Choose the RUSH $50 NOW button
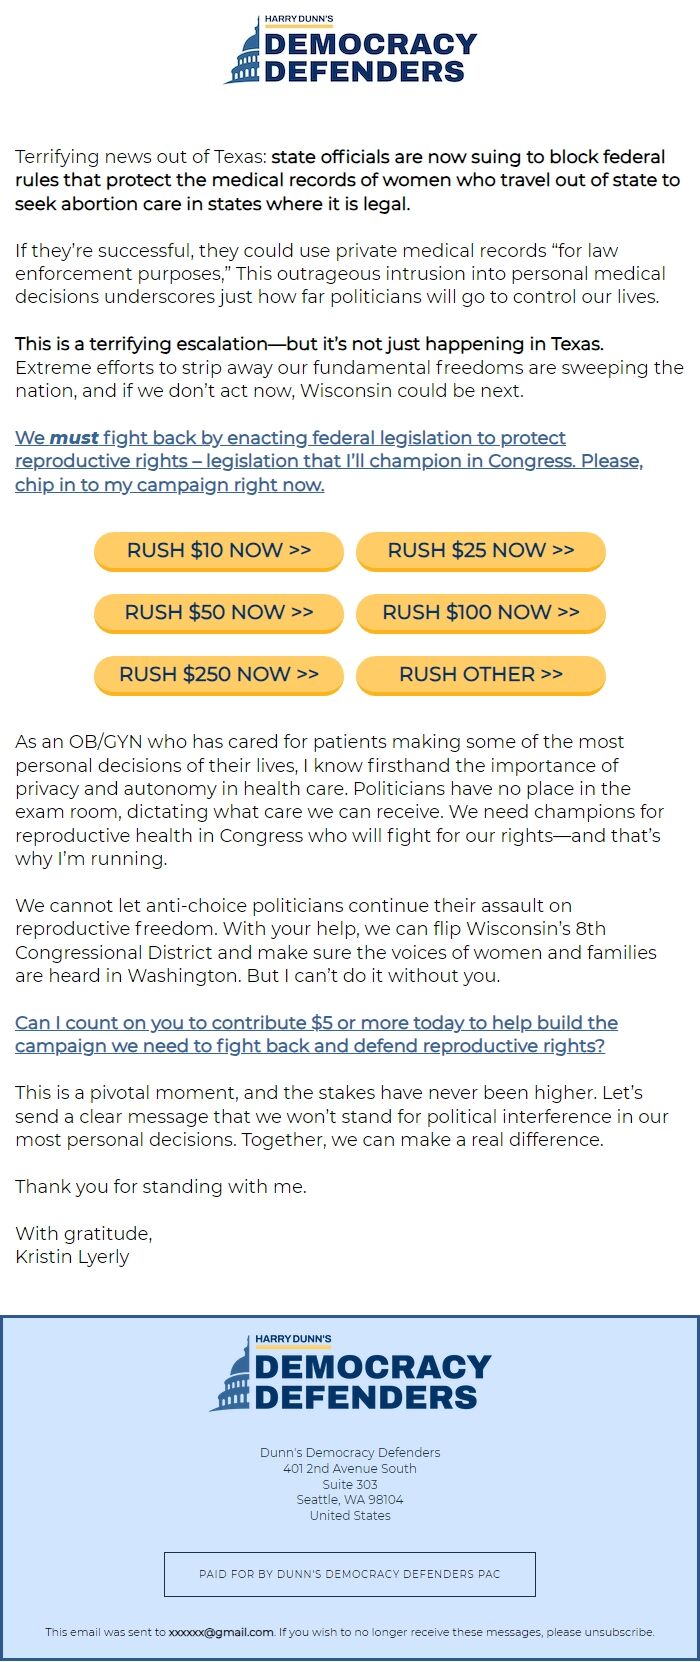 point(219,612)
